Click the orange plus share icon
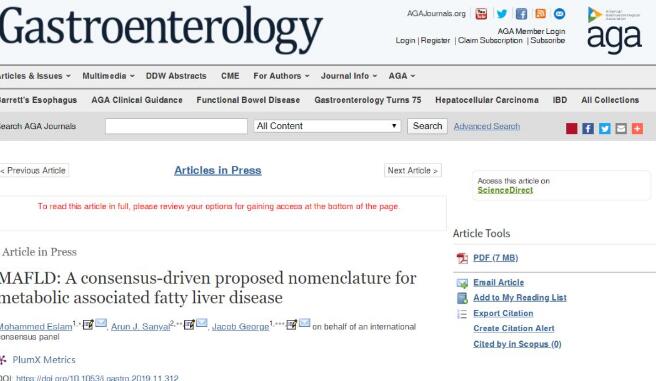Image resolution: width=656 pixels, height=381 pixels. coord(637,128)
